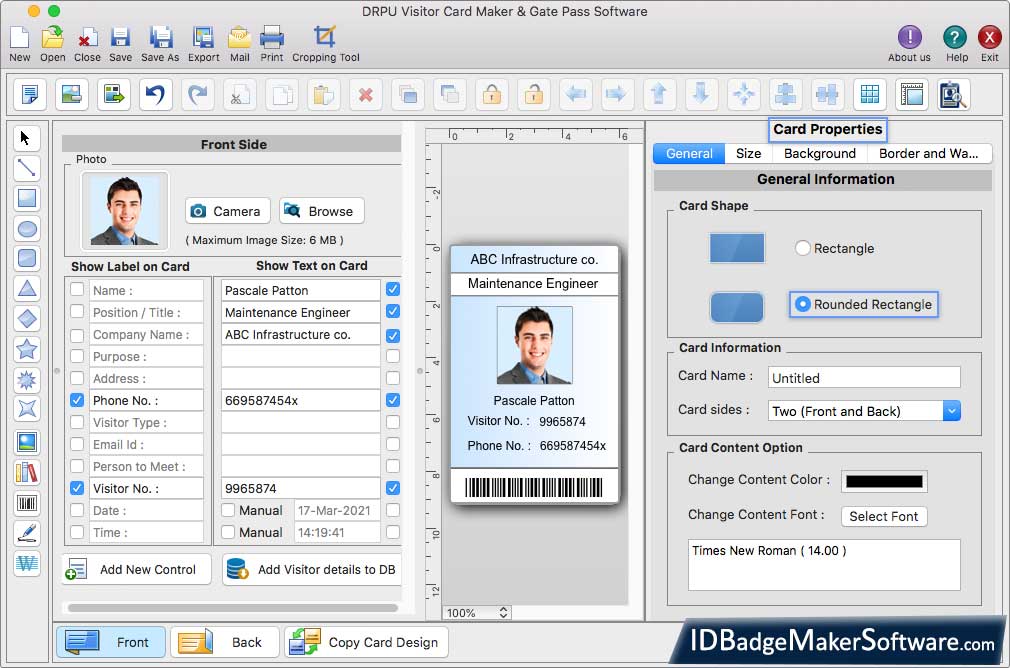Image resolution: width=1010 pixels, height=668 pixels.
Task: Uncheck the Visitor No. label checkbox
Action: tap(77, 488)
